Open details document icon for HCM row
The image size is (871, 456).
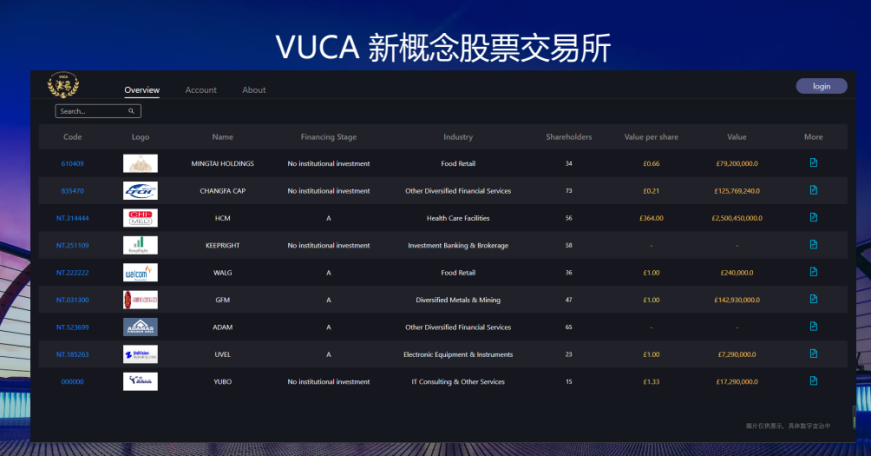click(x=813, y=217)
